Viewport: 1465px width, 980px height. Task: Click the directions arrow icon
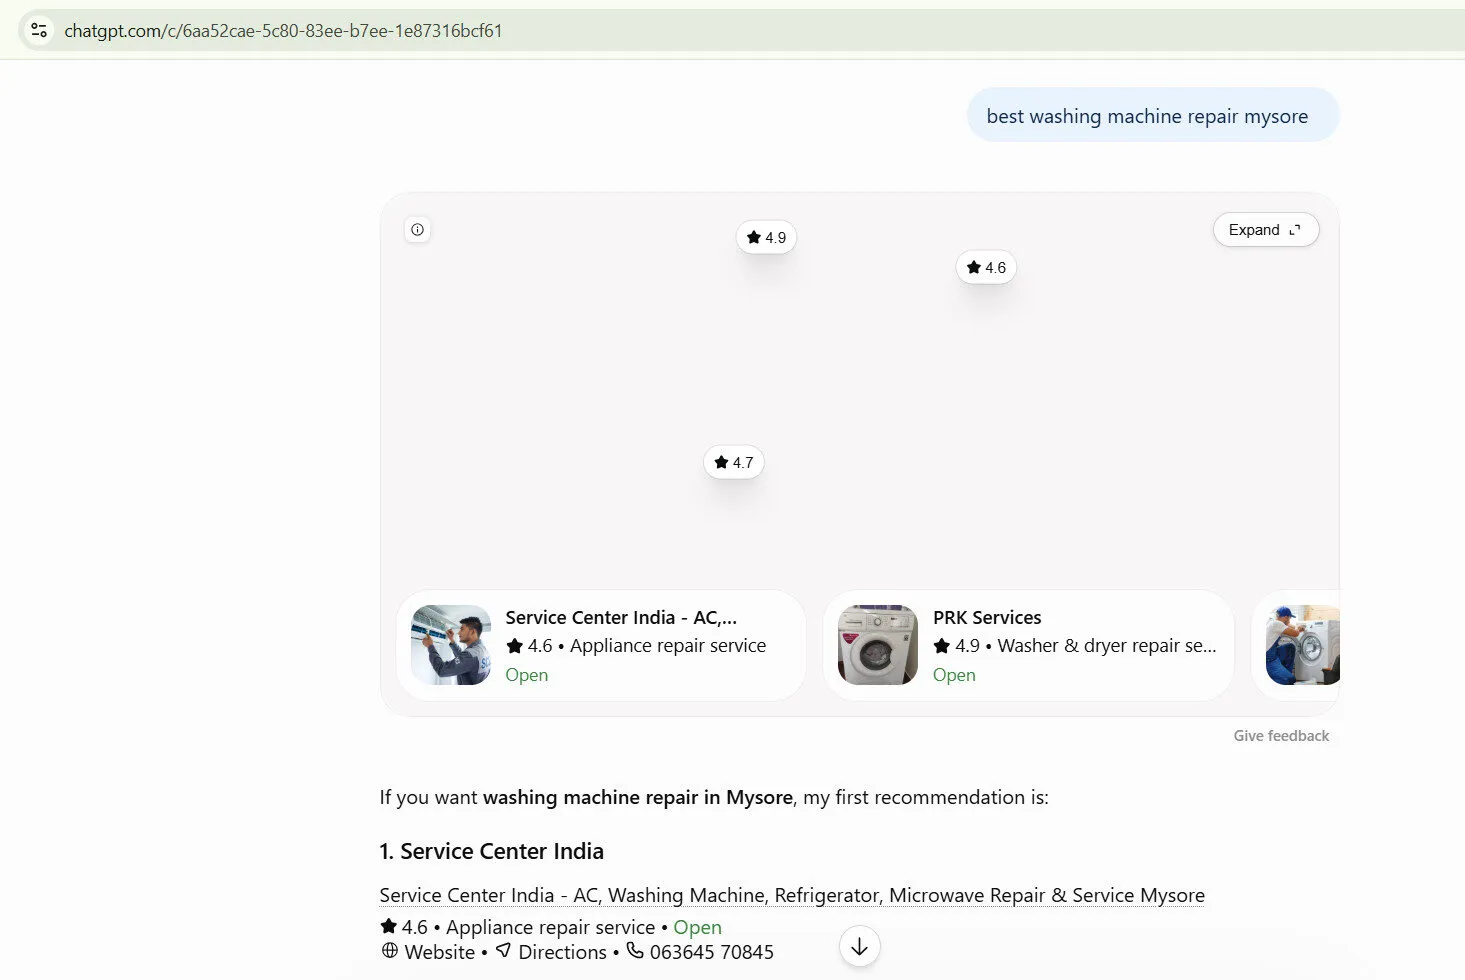pos(504,951)
